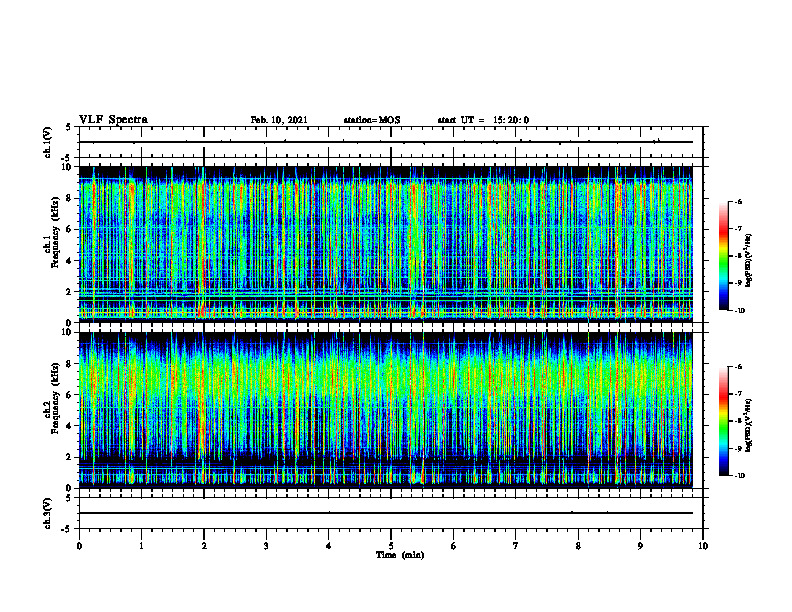
Task: Click time axis tick label '8'
Action: [x=578, y=546]
